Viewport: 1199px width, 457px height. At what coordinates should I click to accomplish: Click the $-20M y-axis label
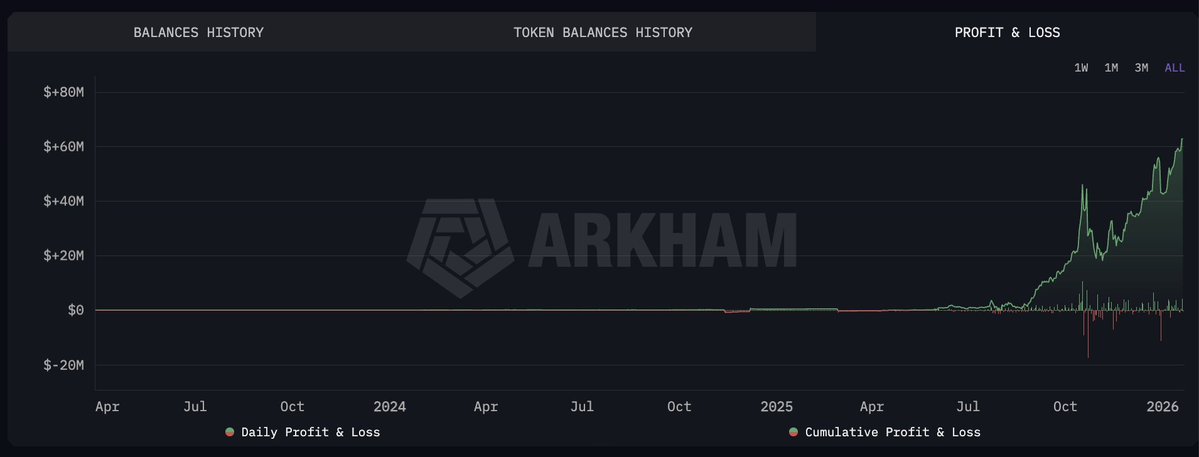(62, 365)
